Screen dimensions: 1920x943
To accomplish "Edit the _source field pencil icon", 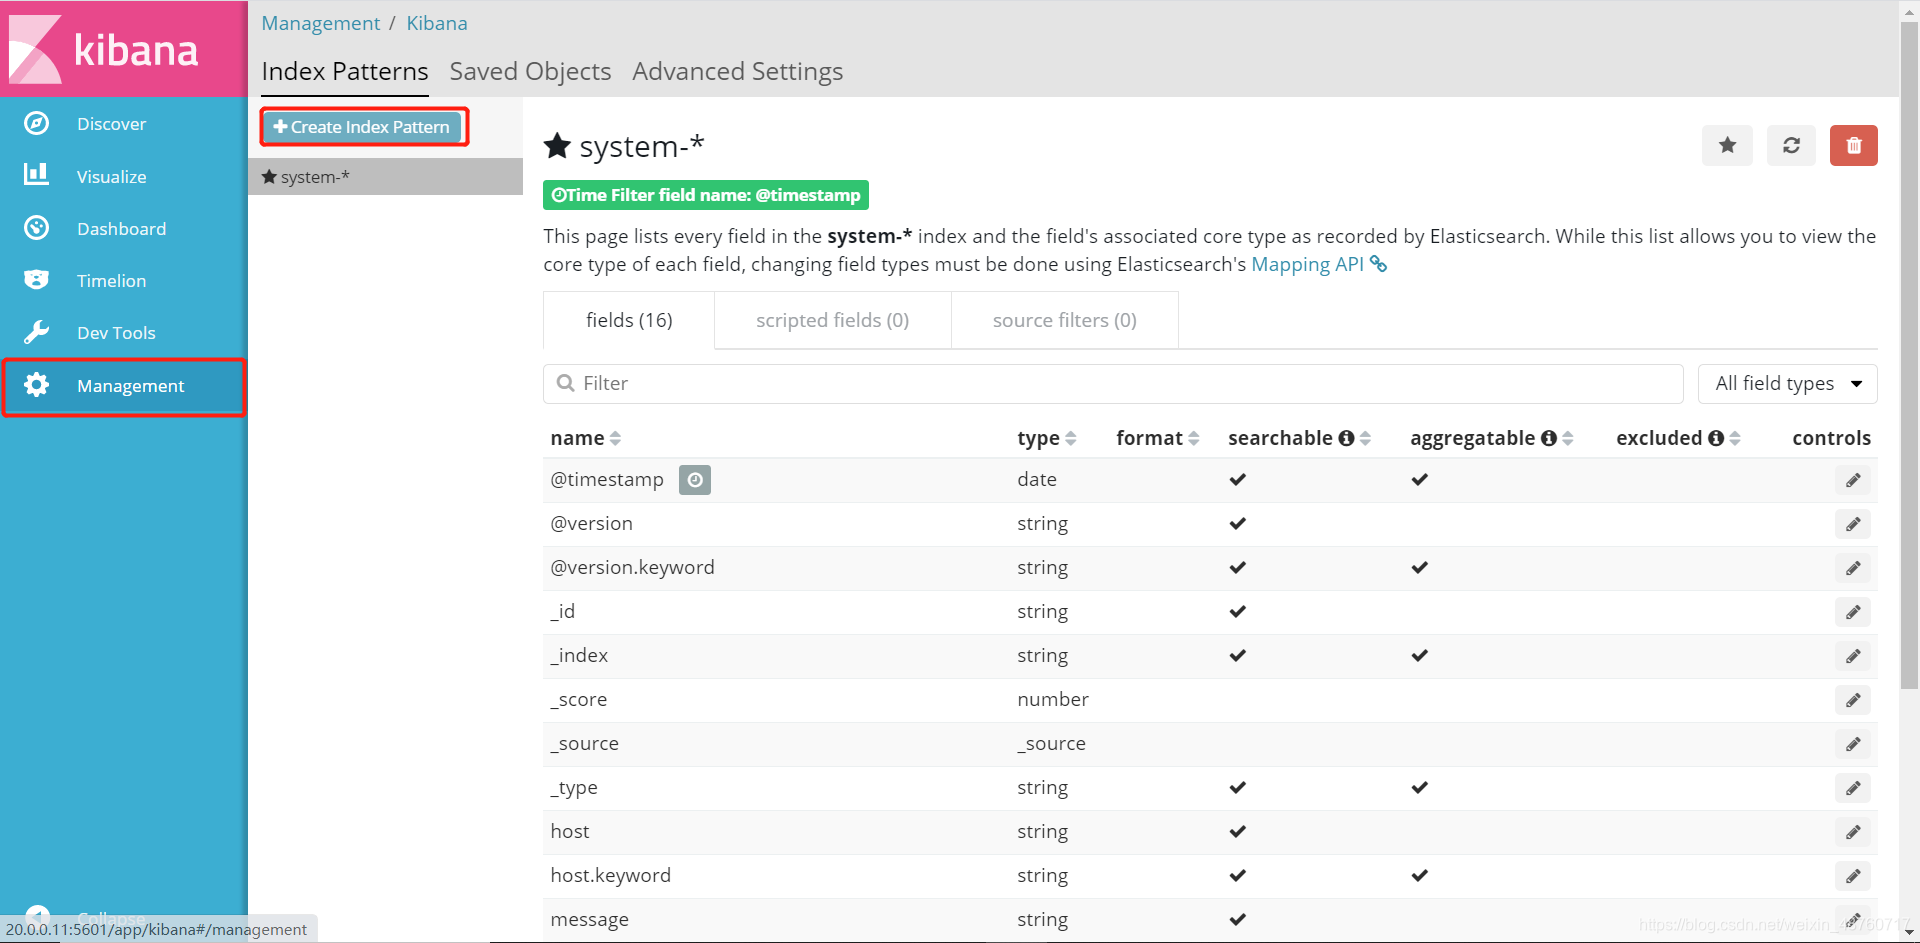I will [x=1853, y=744].
